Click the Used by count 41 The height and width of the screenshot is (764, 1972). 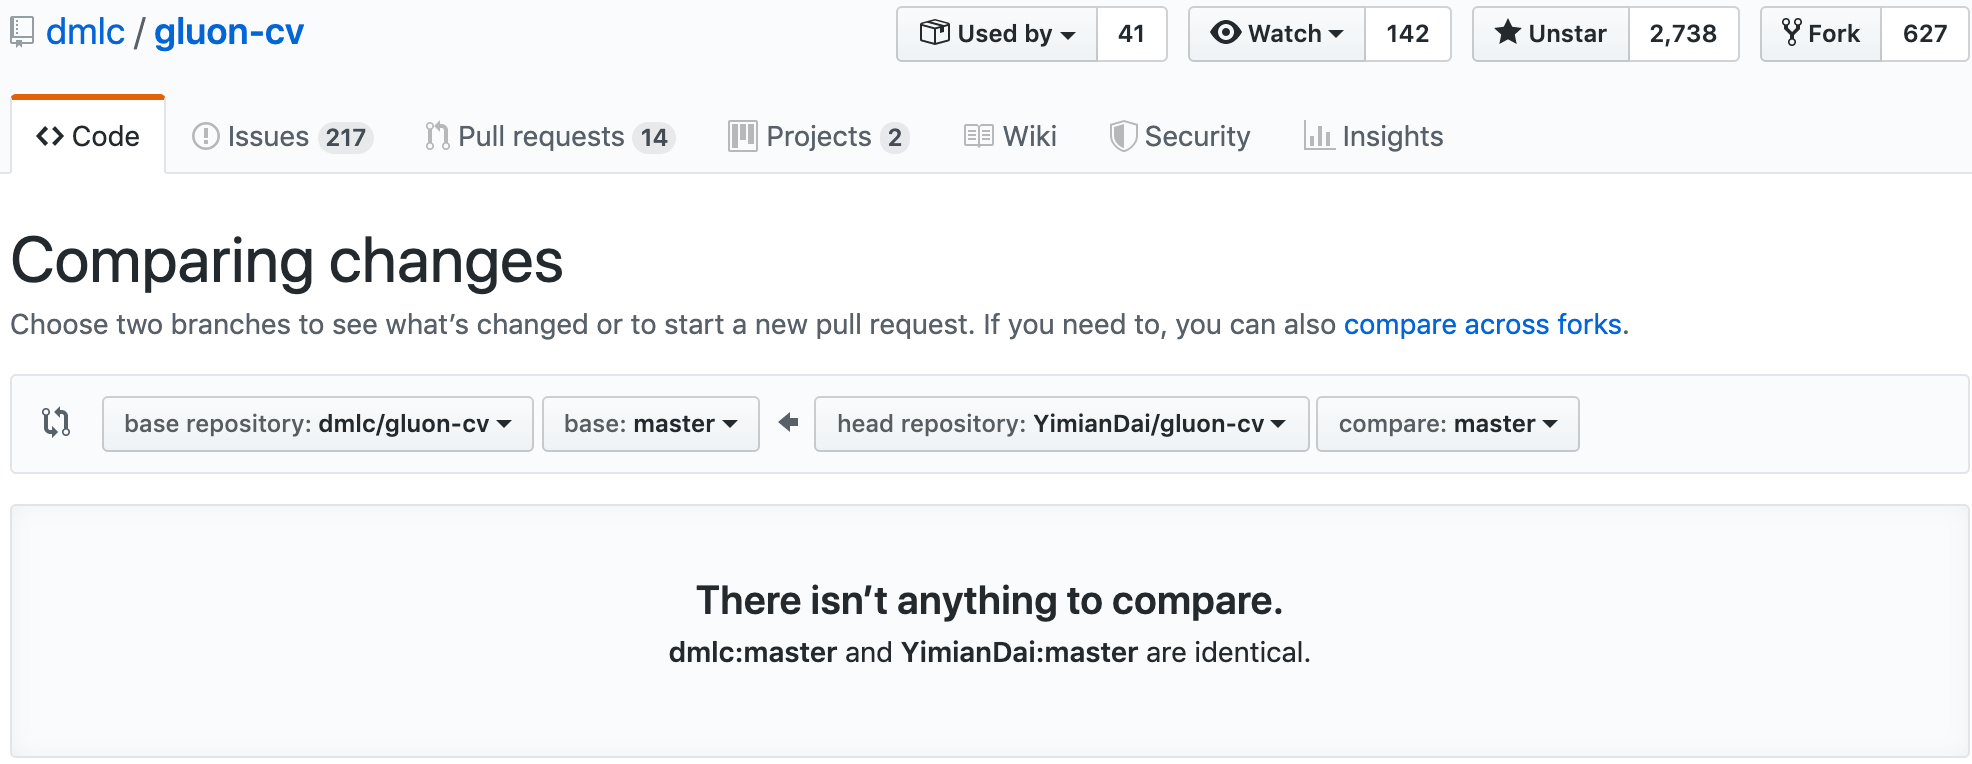[1132, 34]
